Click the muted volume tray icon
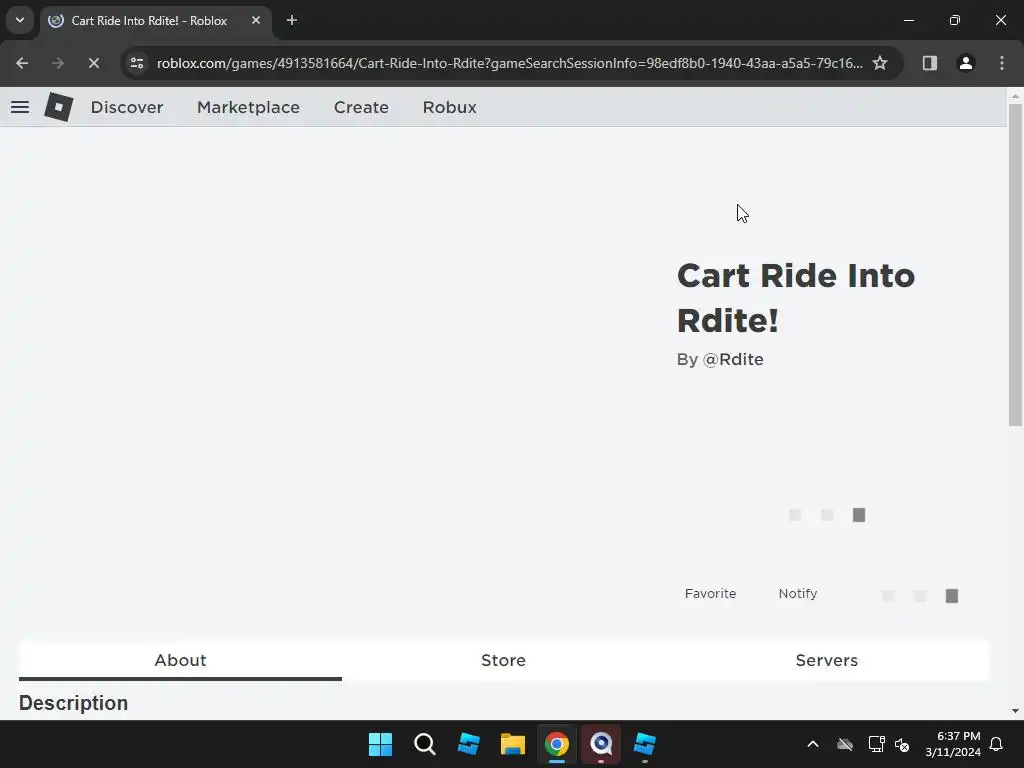The height and width of the screenshot is (768, 1024). coord(902,744)
